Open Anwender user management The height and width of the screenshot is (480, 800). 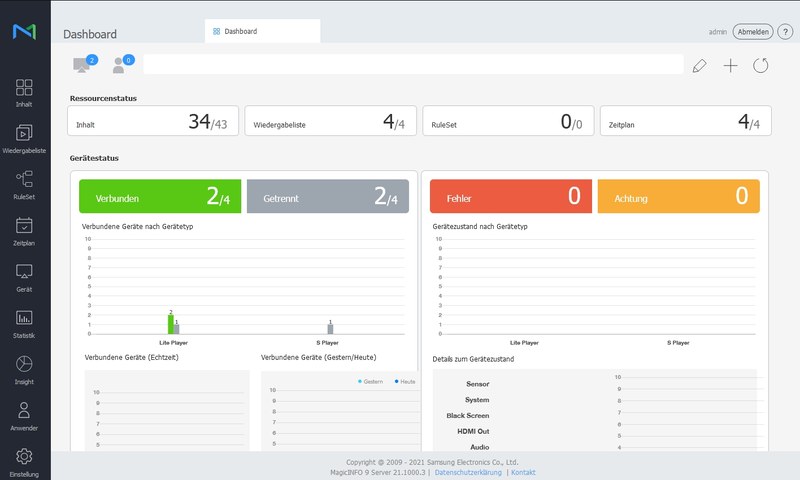tap(24, 415)
